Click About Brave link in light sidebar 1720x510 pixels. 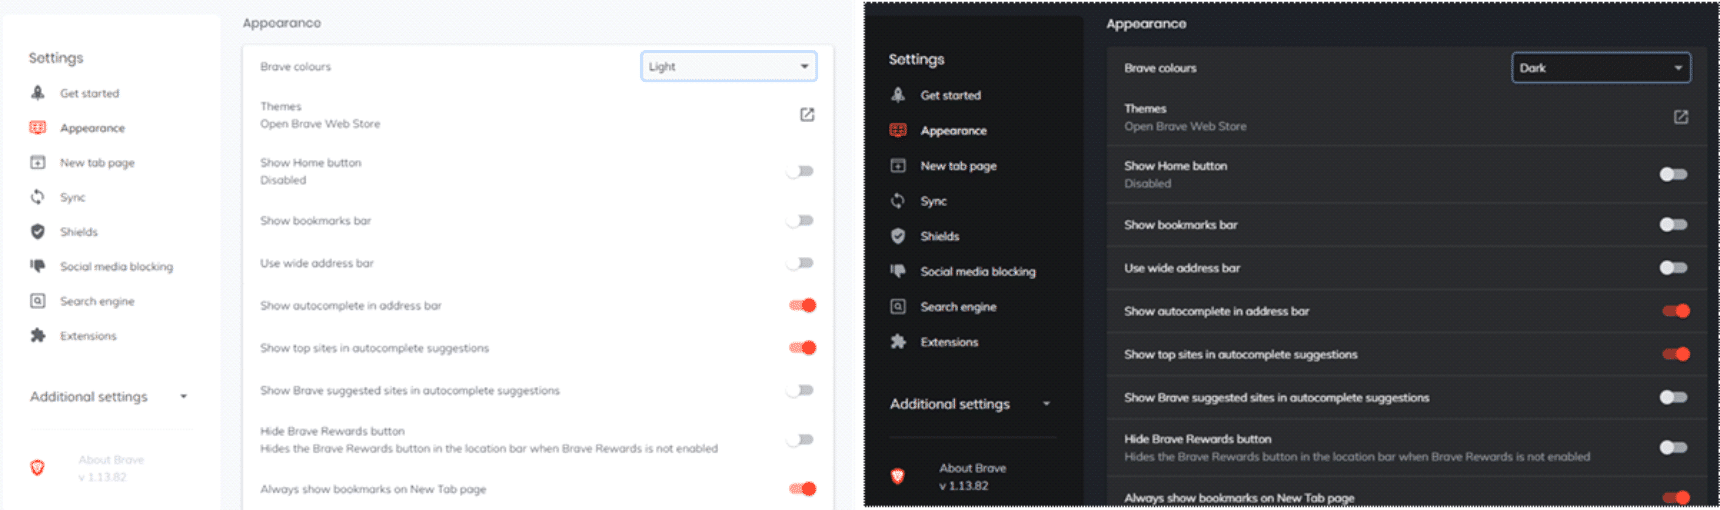[x=111, y=460]
